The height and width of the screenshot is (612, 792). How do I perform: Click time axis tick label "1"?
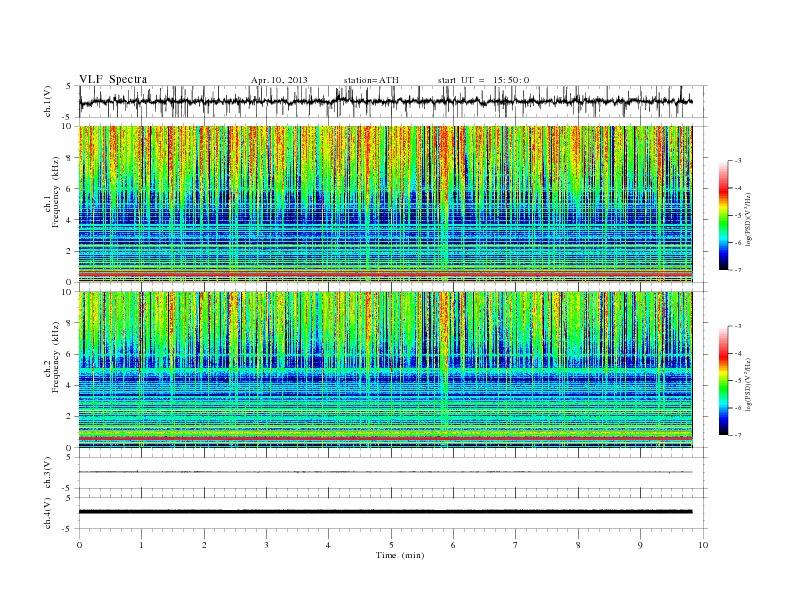pos(141,545)
